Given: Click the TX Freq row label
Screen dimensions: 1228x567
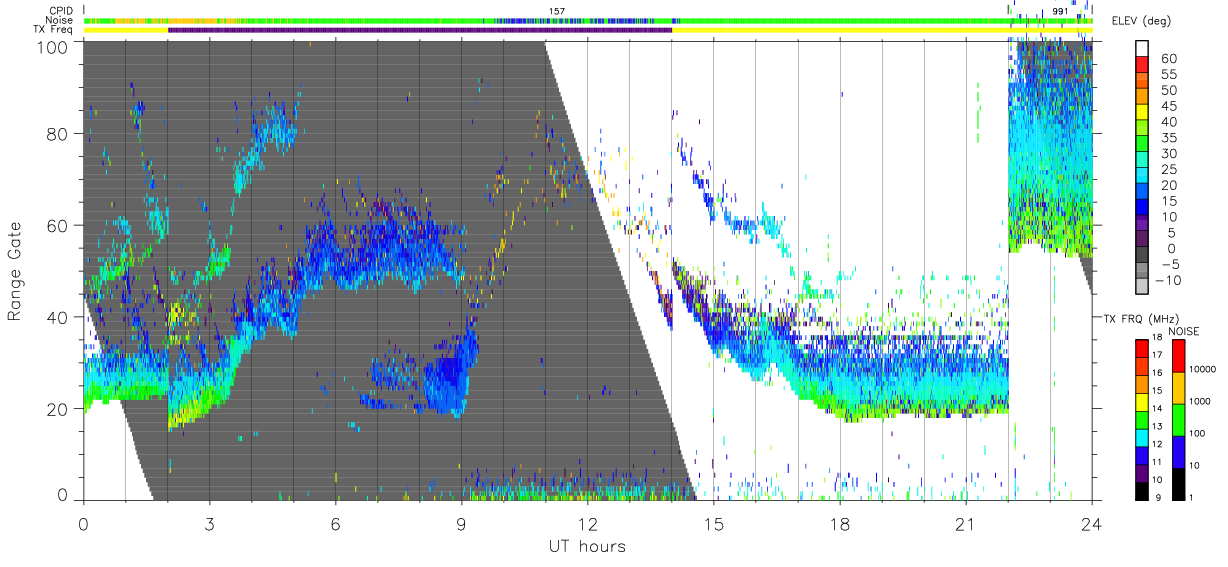Looking at the screenshot, I should tap(55, 30).
